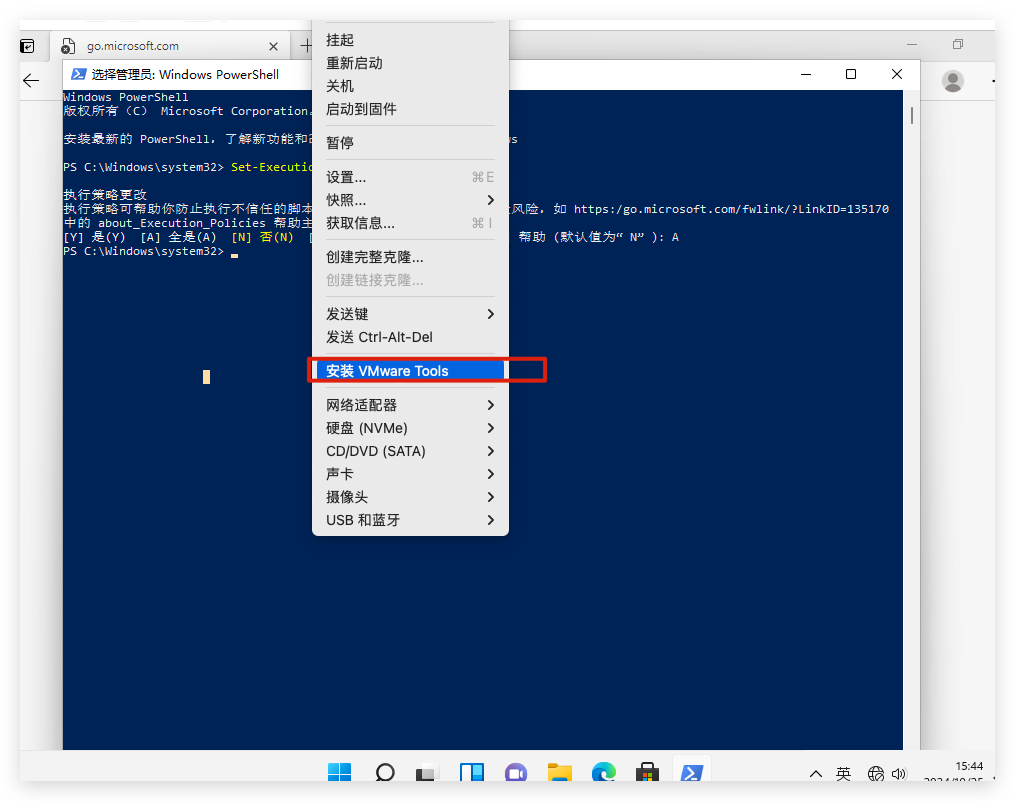Open Edge tab actions menu icon
This screenshot has width=1015, height=801.
[x=27, y=46]
